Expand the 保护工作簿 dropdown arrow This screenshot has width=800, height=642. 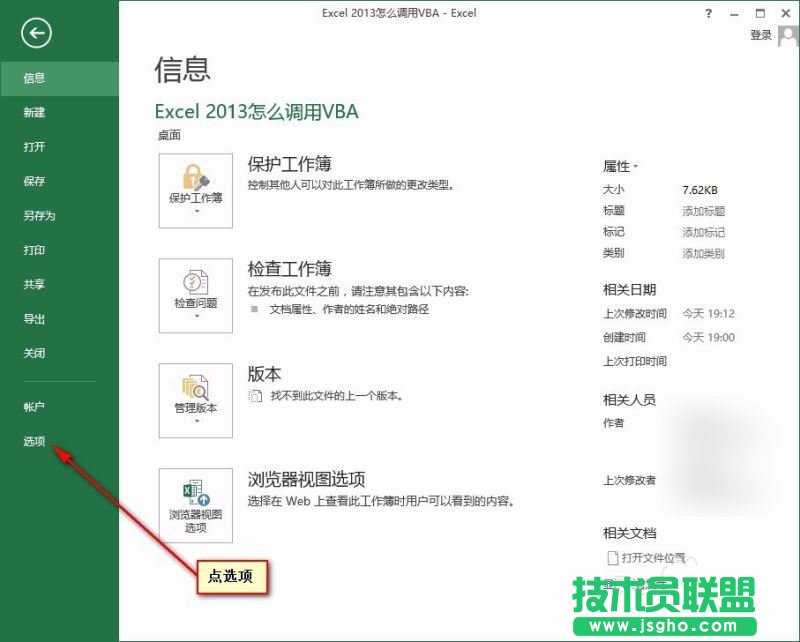point(195,211)
